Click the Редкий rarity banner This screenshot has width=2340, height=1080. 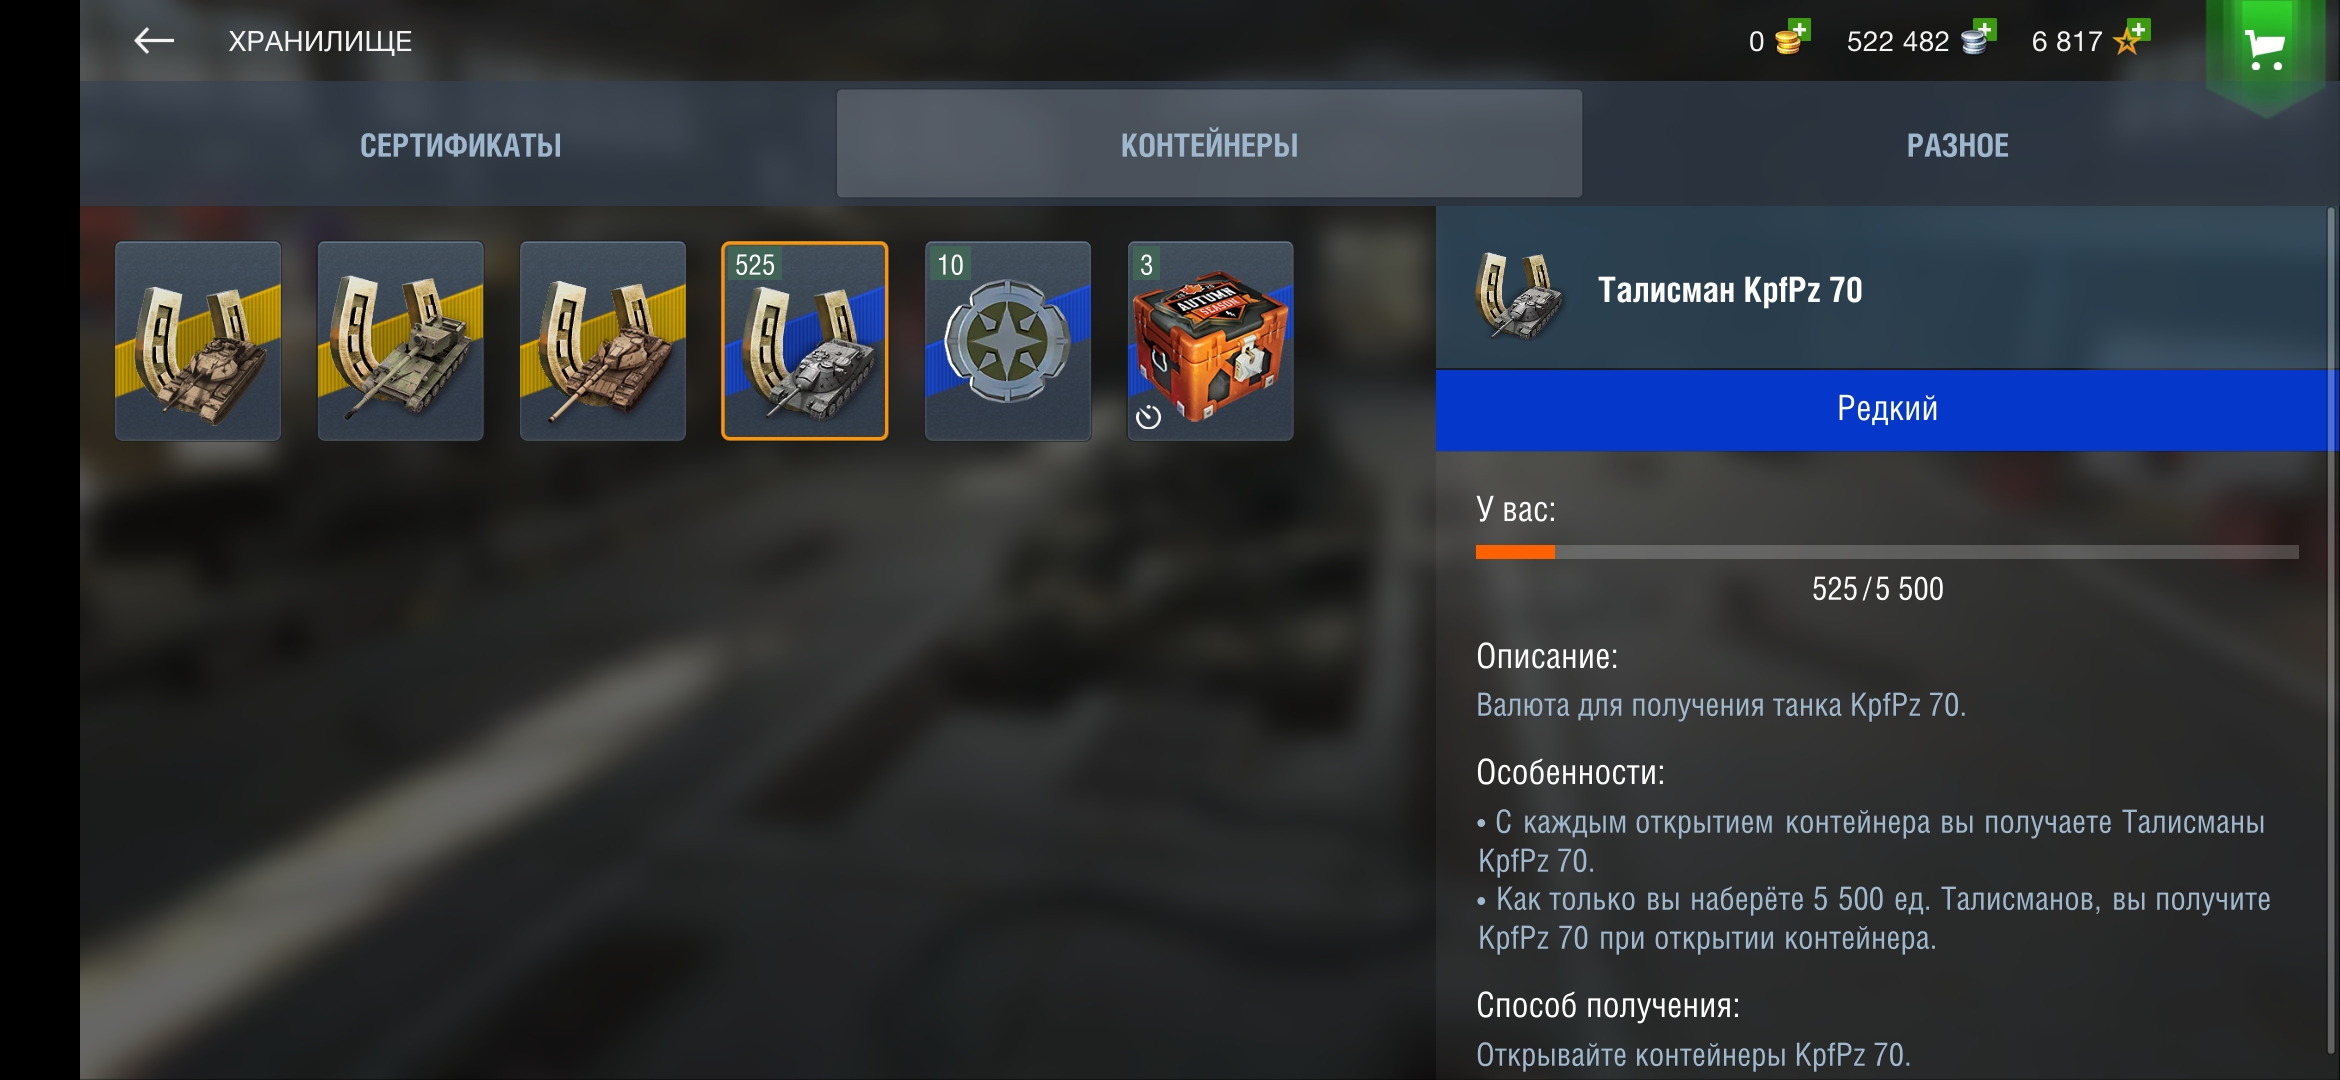(x=1886, y=410)
